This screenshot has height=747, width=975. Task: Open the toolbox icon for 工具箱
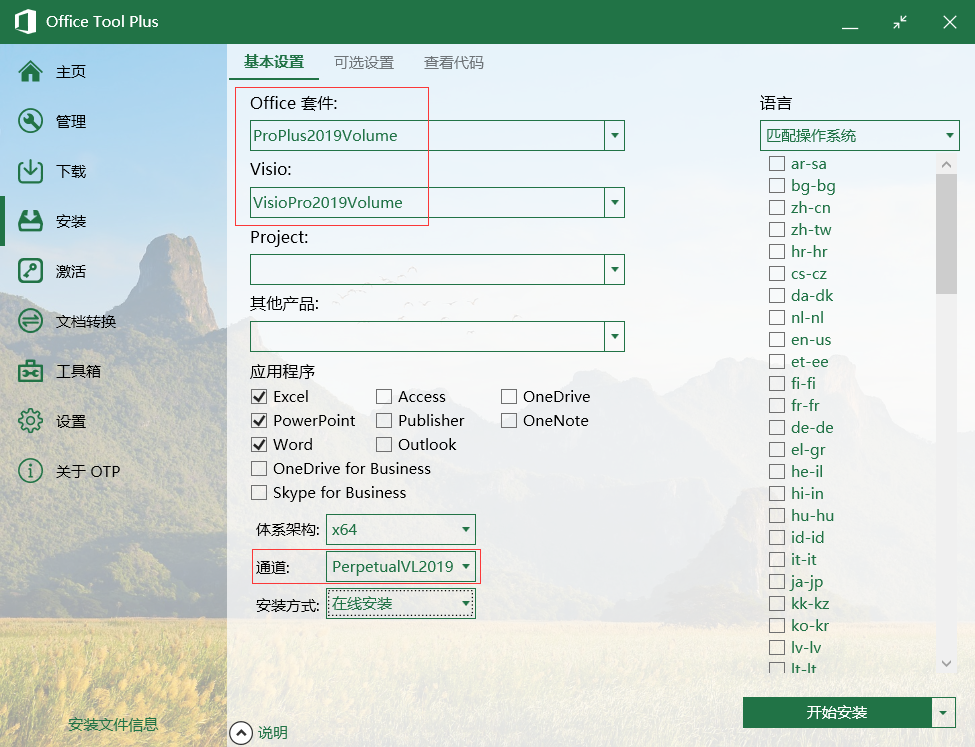[30, 372]
